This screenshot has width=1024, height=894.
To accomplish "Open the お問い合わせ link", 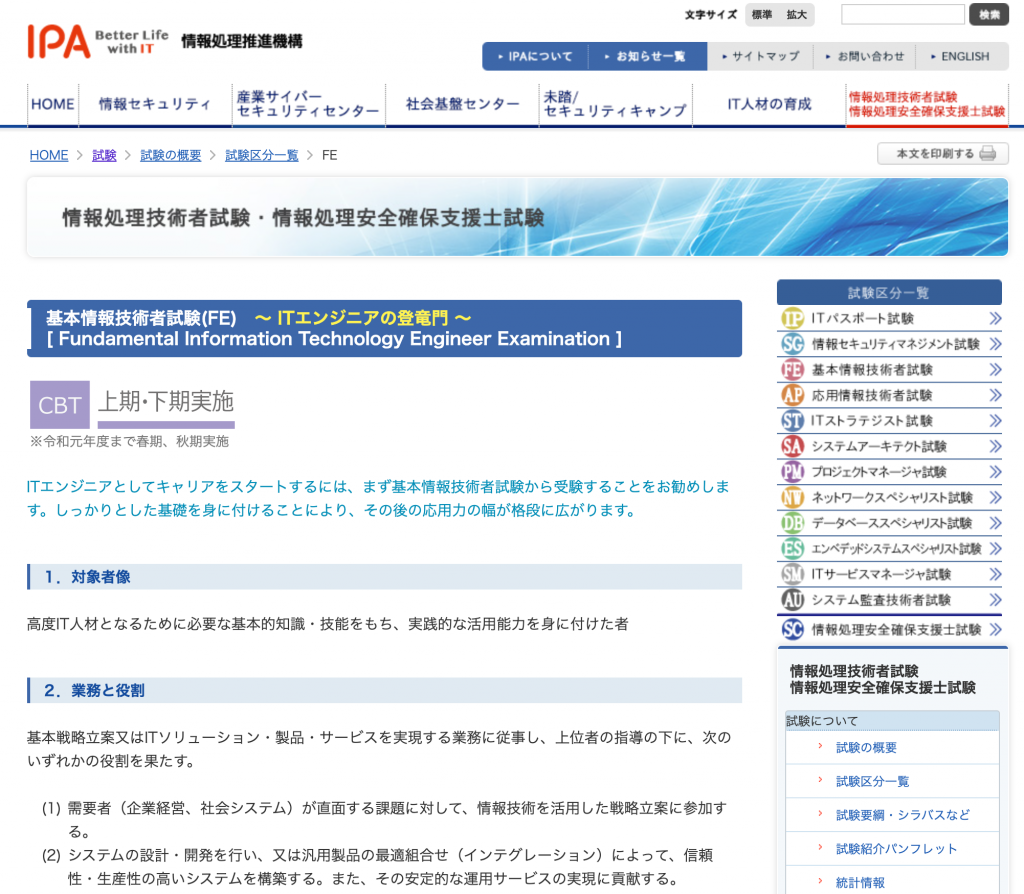I will point(865,56).
